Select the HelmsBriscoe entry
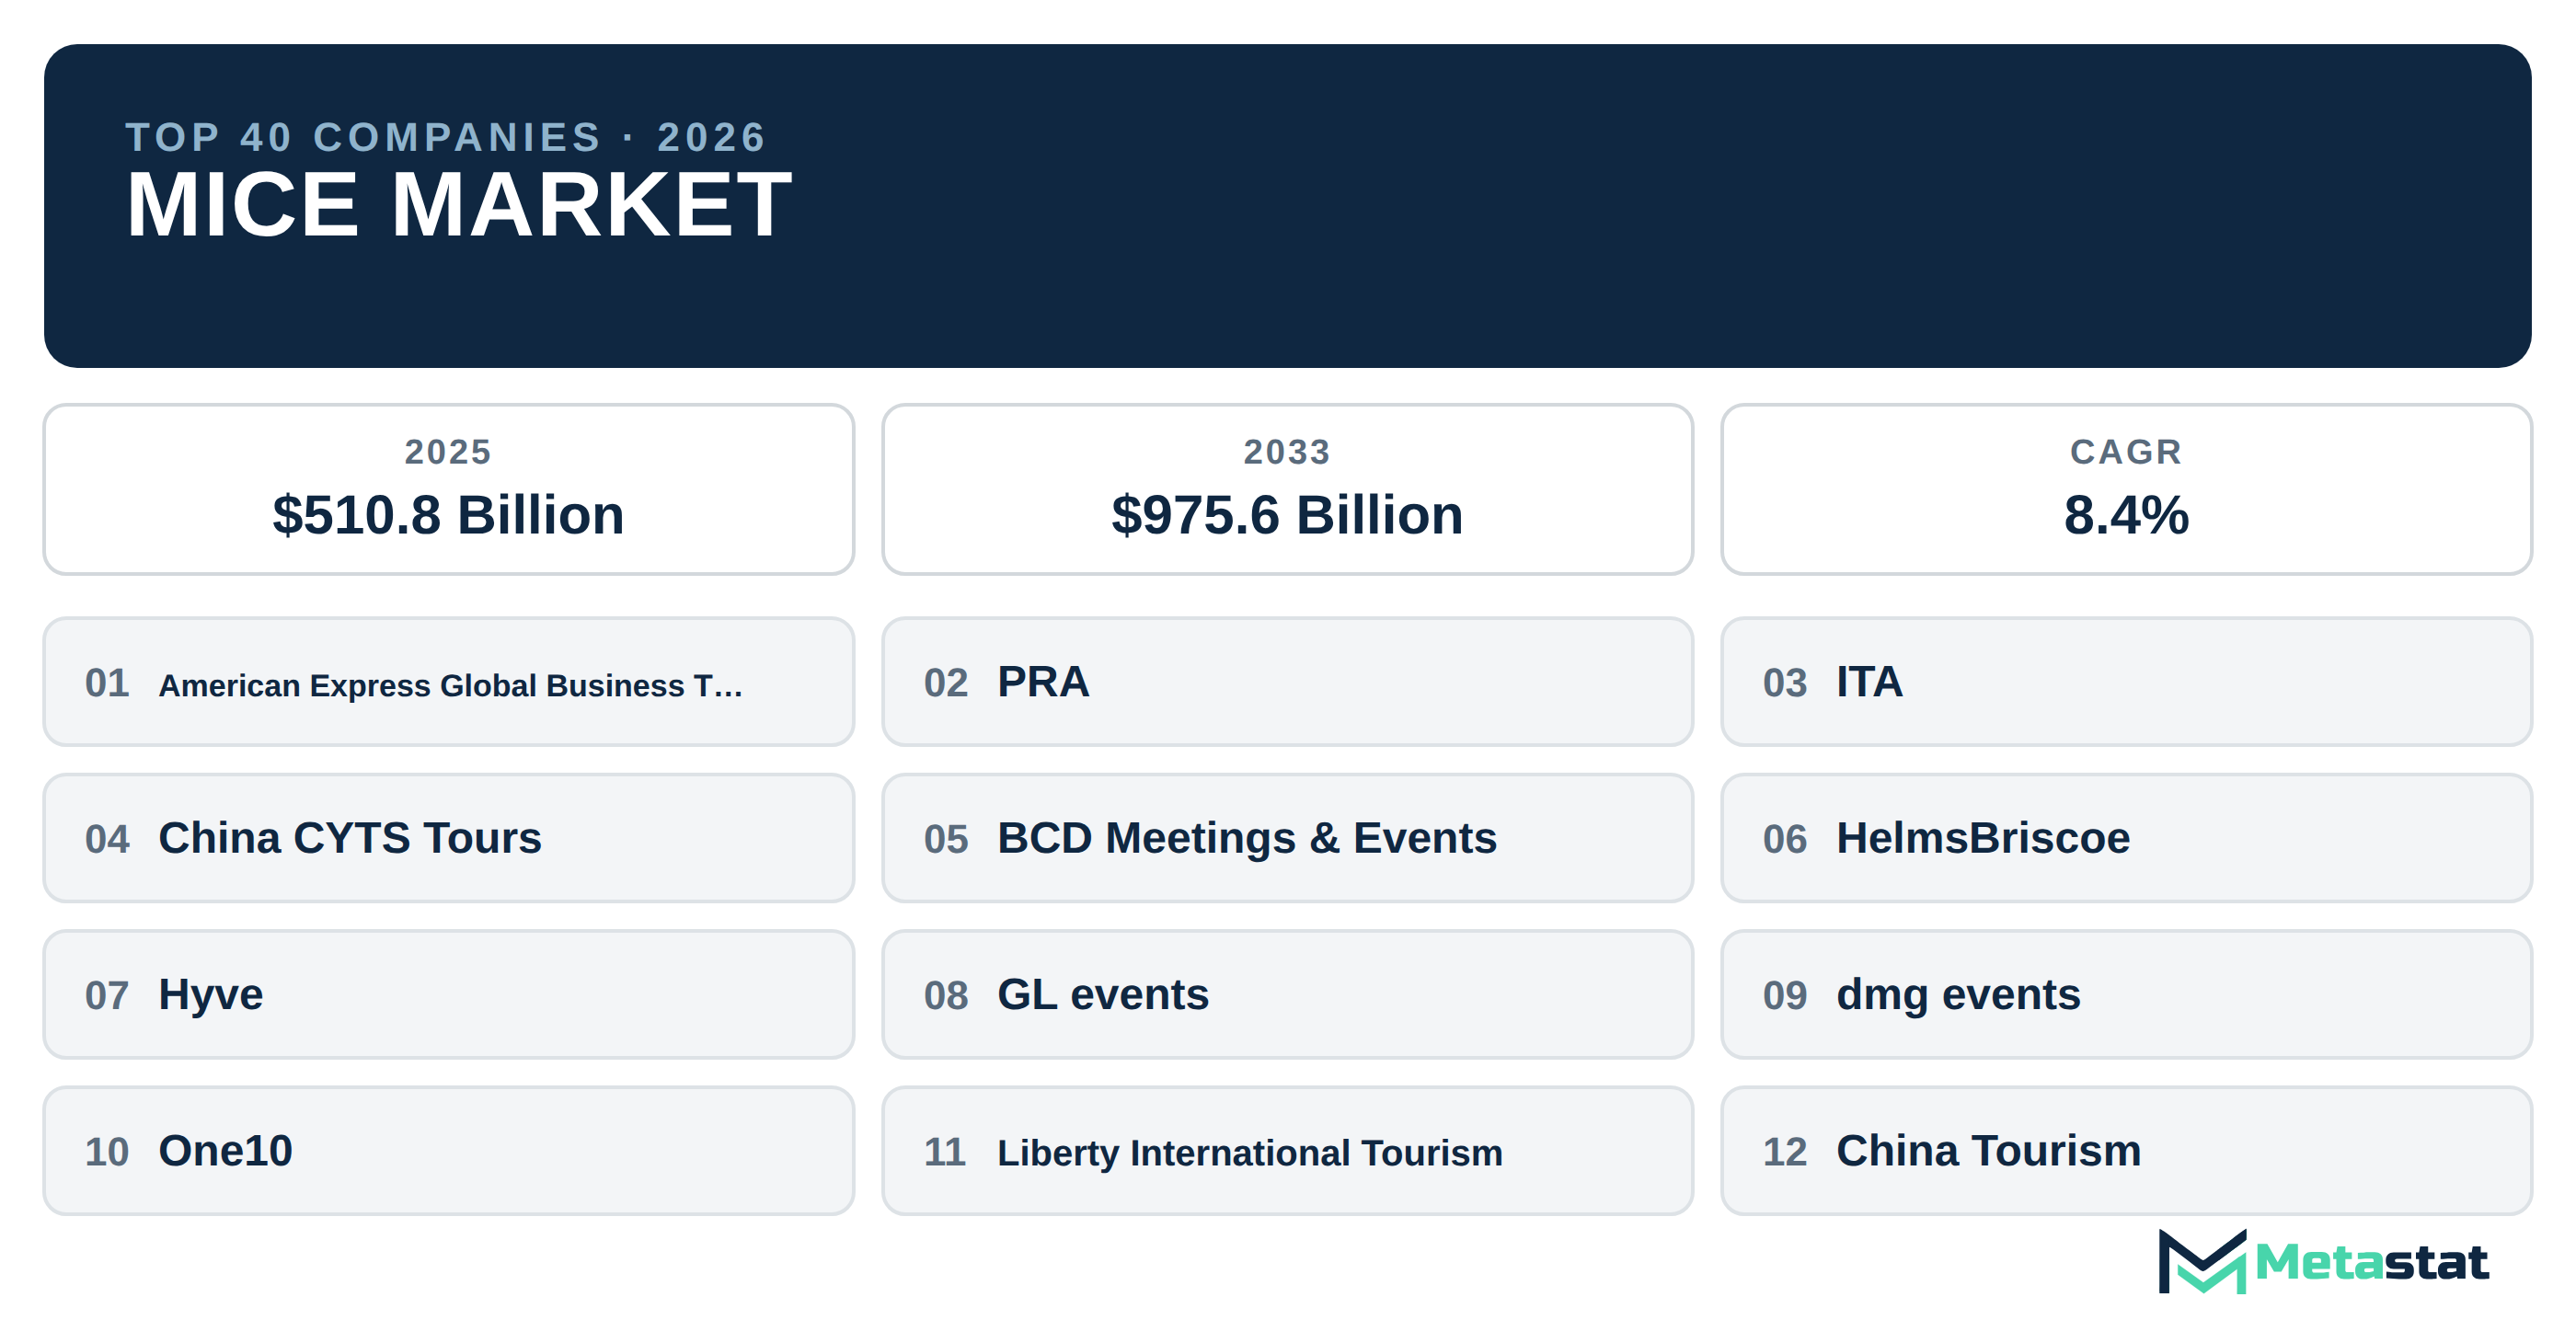Image resolution: width=2576 pixels, height=1343 pixels. 2126,838
